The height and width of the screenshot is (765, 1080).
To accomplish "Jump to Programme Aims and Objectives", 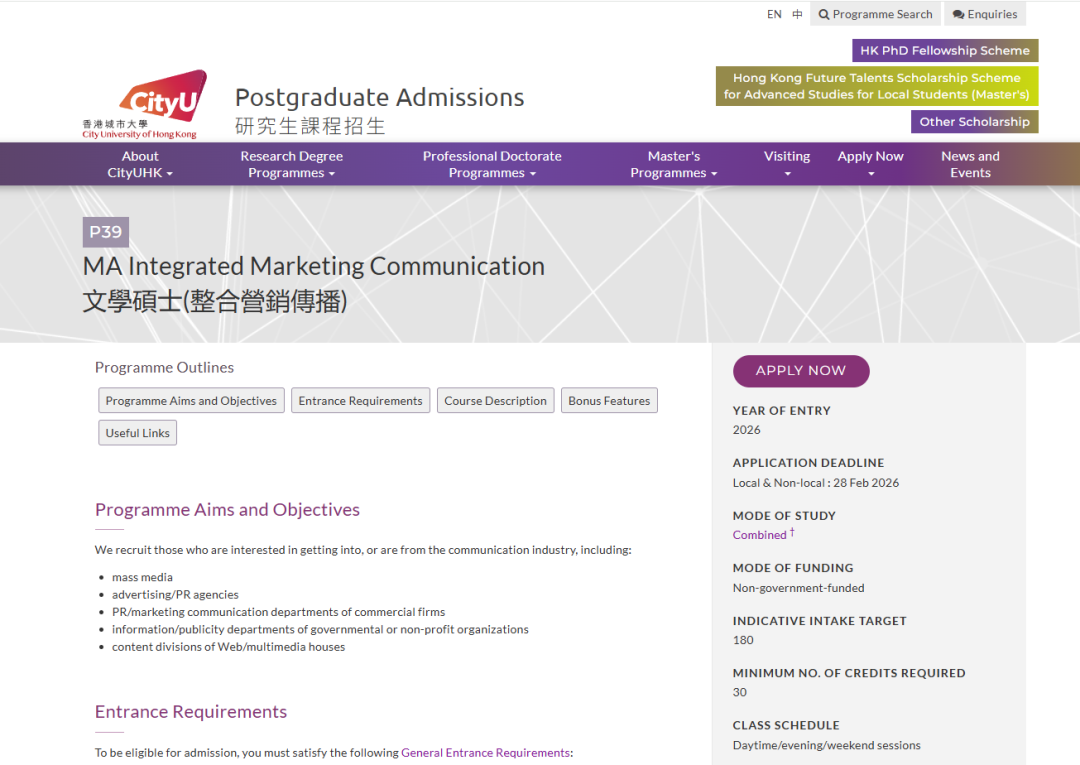I will click(191, 401).
